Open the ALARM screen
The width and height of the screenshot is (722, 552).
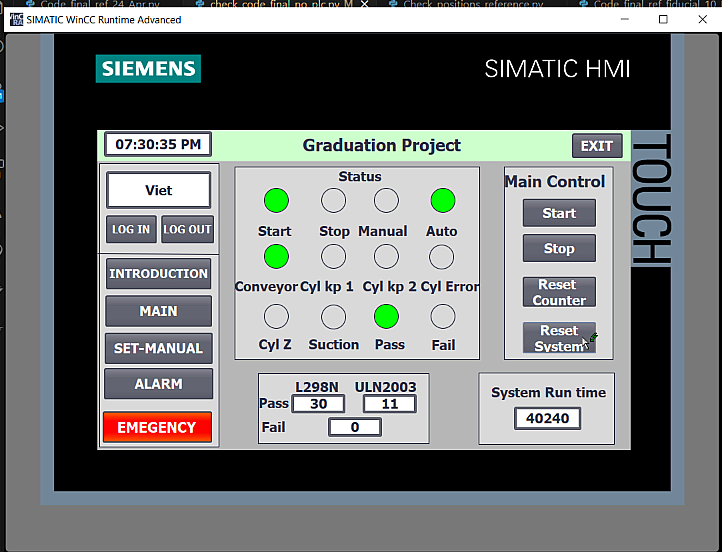[x=158, y=384]
